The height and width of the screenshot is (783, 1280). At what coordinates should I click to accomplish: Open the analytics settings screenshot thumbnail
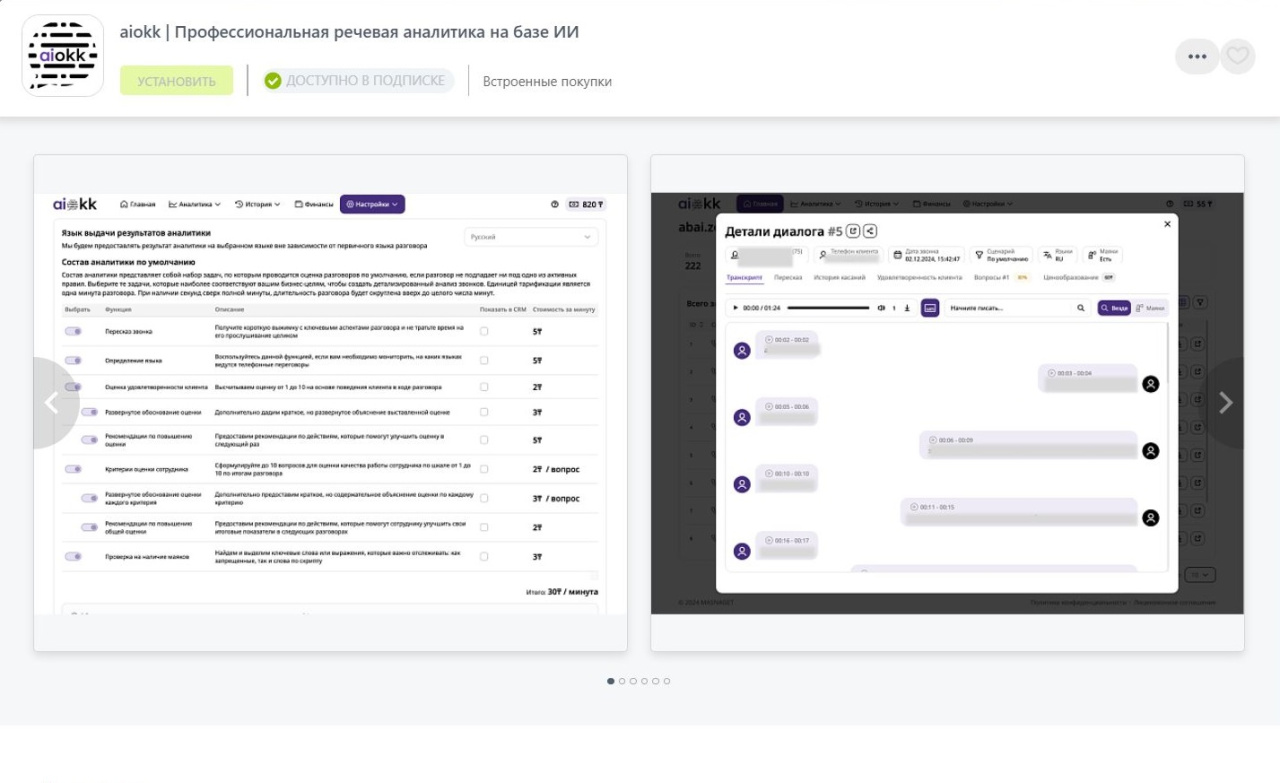click(x=331, y=403)
